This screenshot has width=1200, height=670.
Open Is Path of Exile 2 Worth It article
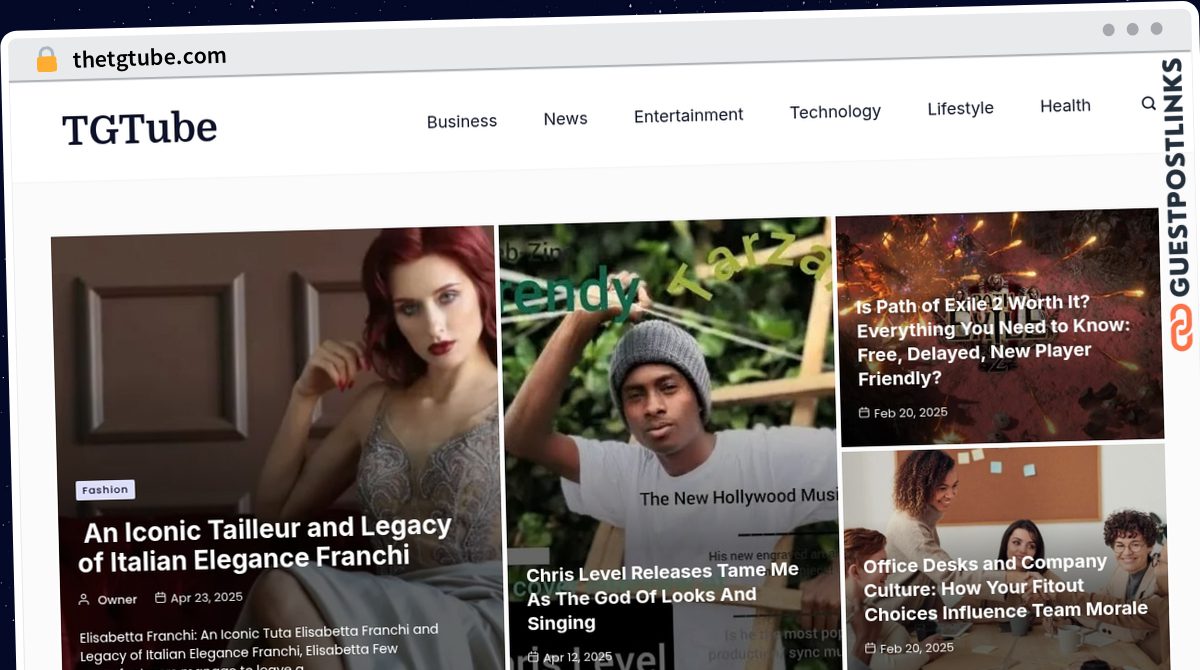pos(992,340)
